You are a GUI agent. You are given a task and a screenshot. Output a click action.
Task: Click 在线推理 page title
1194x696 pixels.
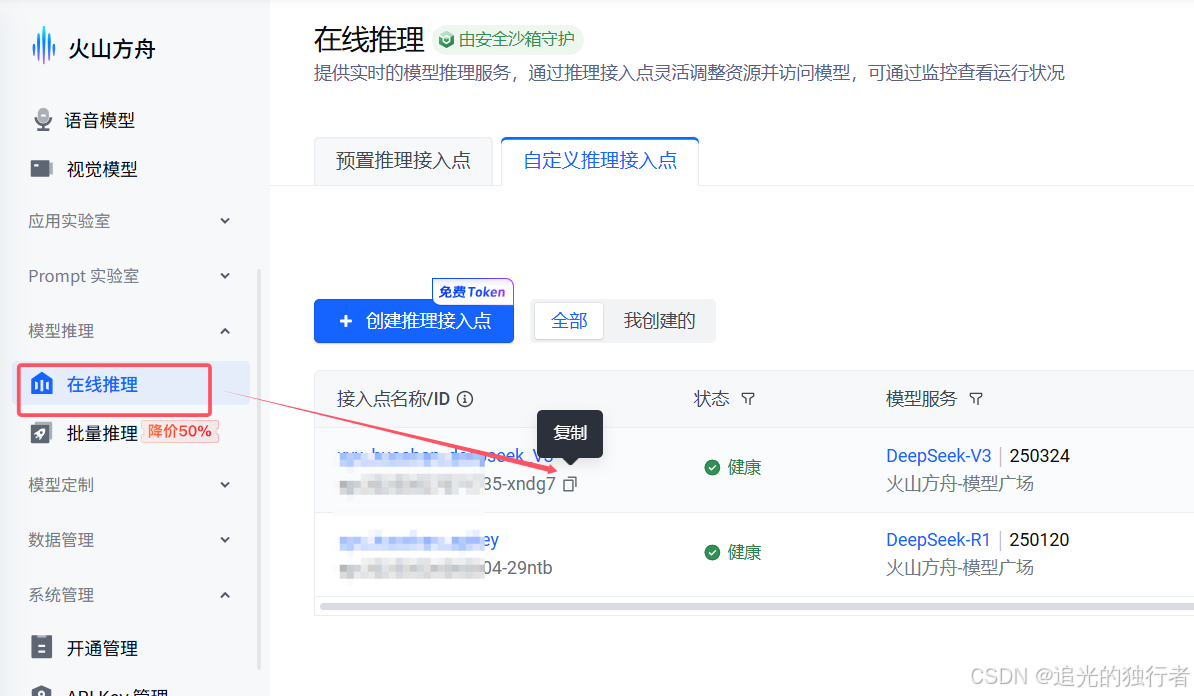pos(369,40)
